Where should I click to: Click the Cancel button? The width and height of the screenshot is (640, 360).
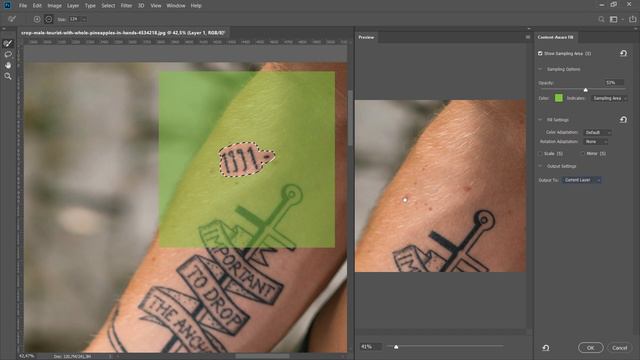[x=620, y=348]
